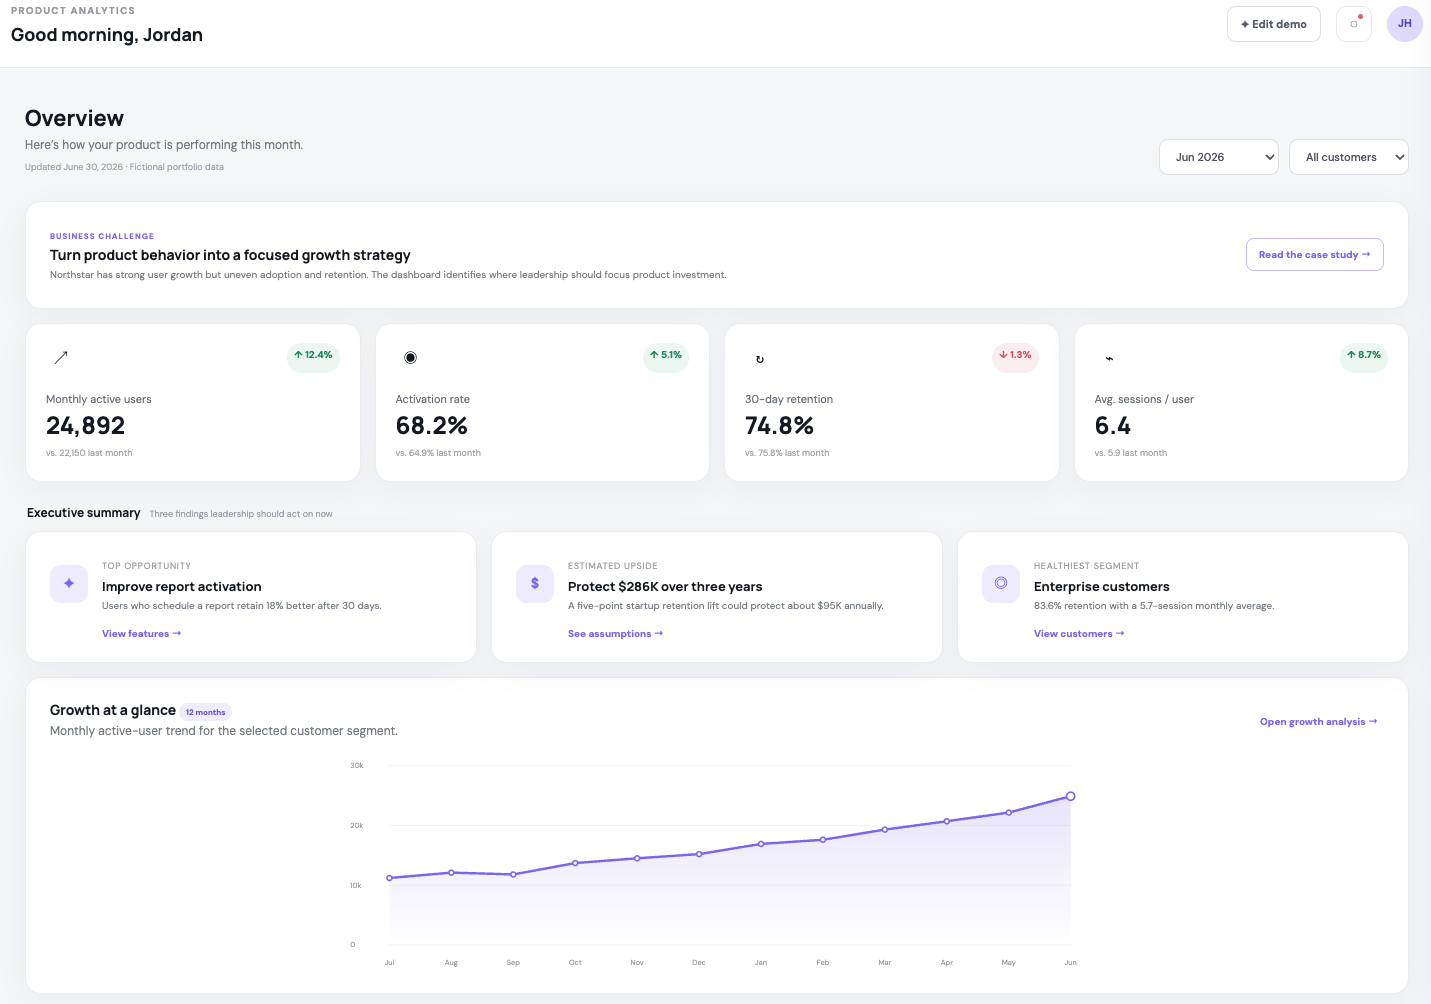Click the Protect $286K over three years heading
The width and height of the screenshot is (1431, 1004).
(665, 587)
